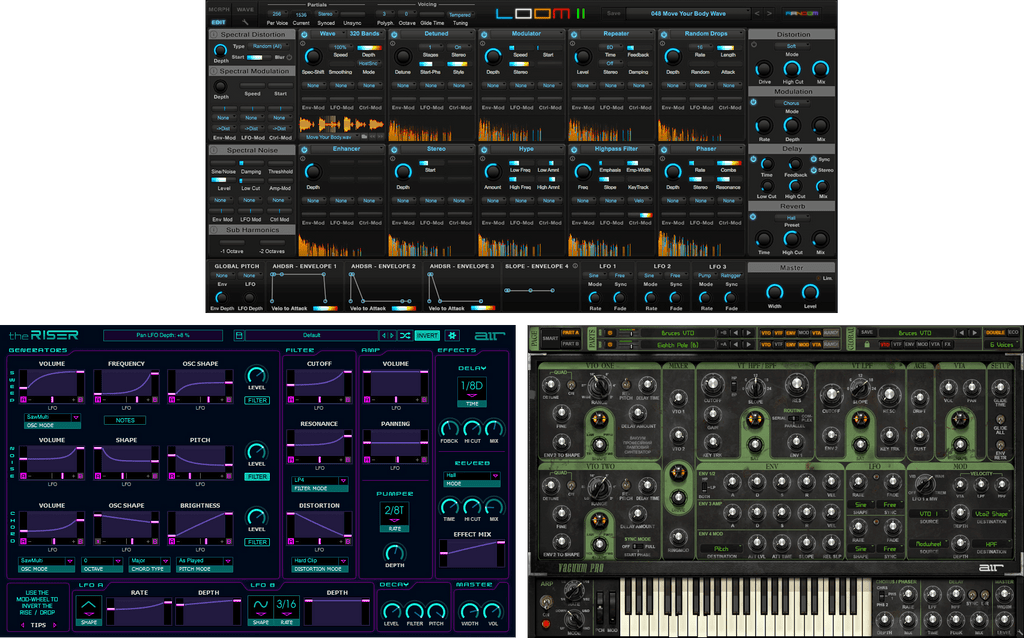Click the Save button in Loom II

point(614,13)
